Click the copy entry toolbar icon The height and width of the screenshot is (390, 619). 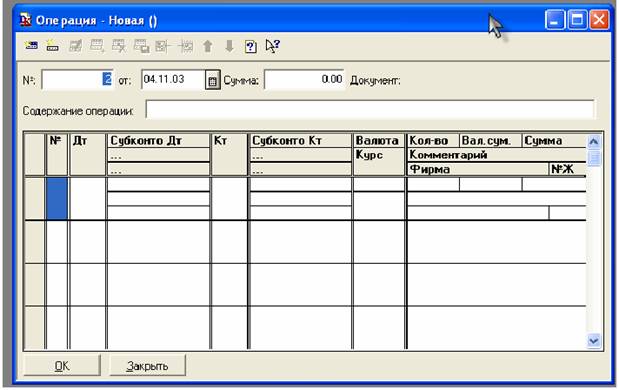(141, 47)
